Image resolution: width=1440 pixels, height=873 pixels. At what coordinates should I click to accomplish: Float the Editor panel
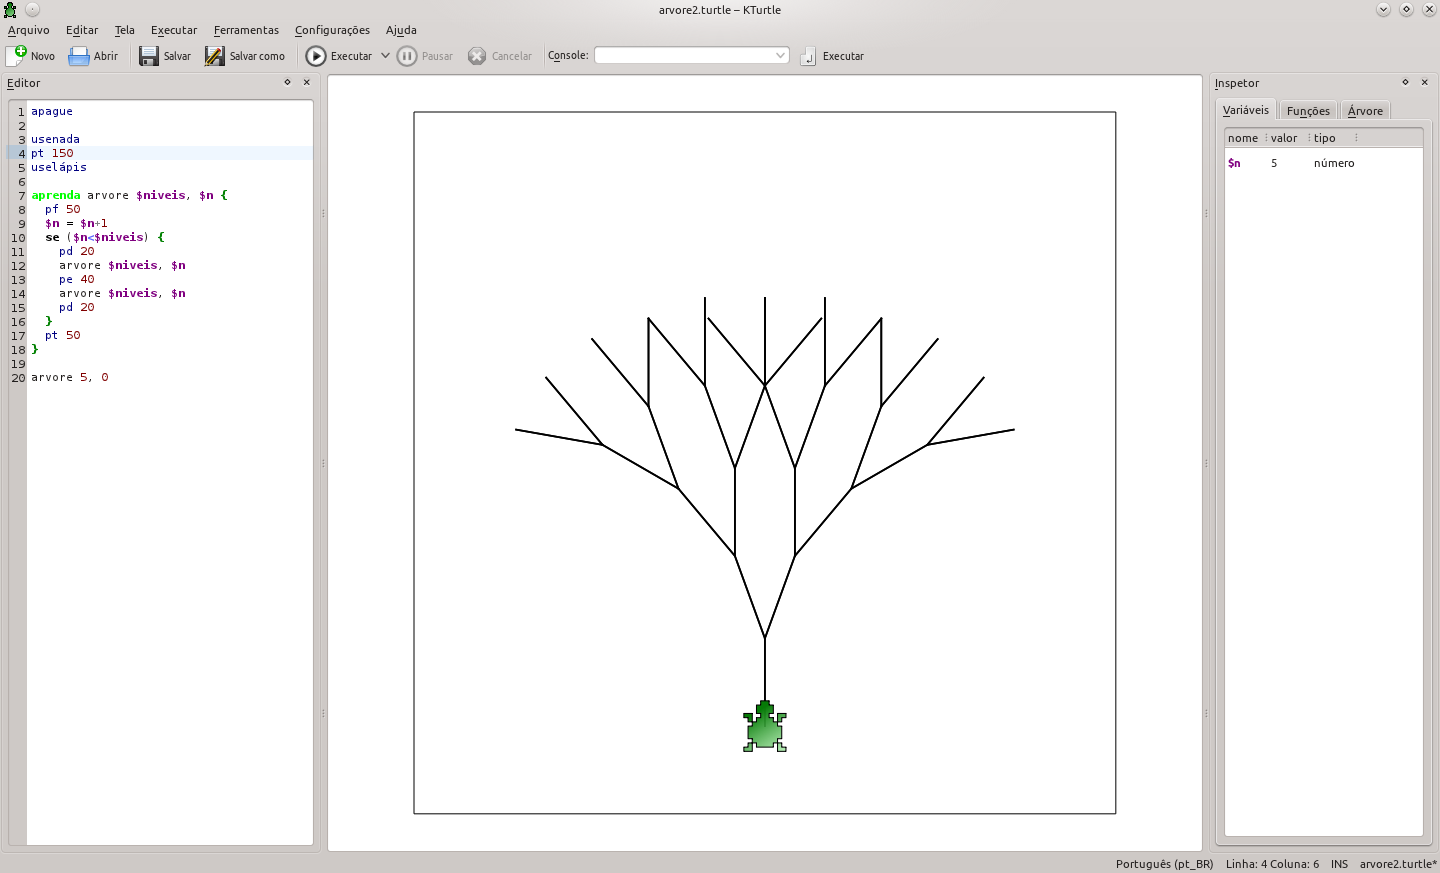(x=287, y=82)
